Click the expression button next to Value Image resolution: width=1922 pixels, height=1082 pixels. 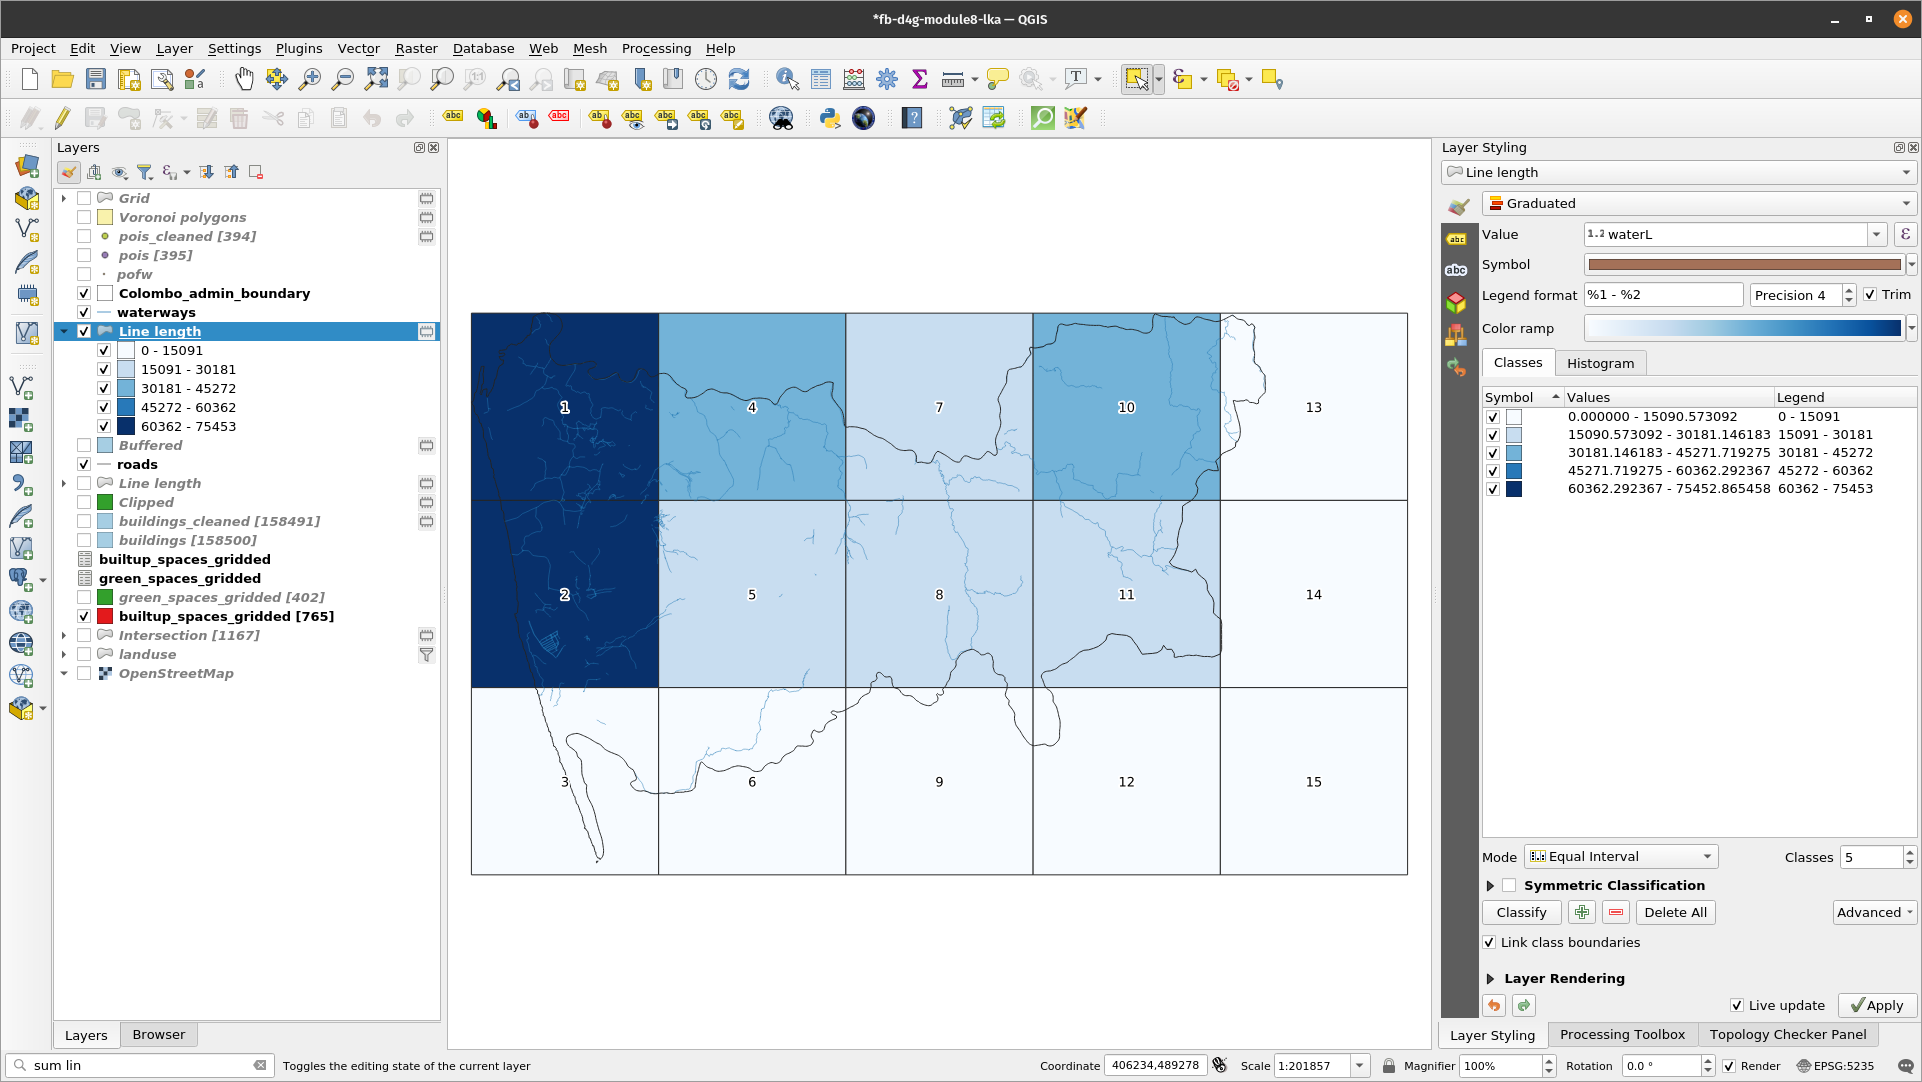coord(1905,235)
